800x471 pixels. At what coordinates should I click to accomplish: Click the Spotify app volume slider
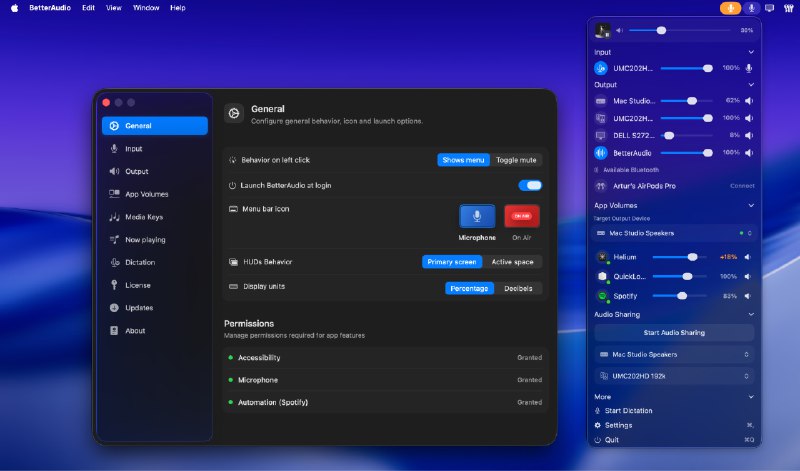pyautogui.click(x=680, y=296)
